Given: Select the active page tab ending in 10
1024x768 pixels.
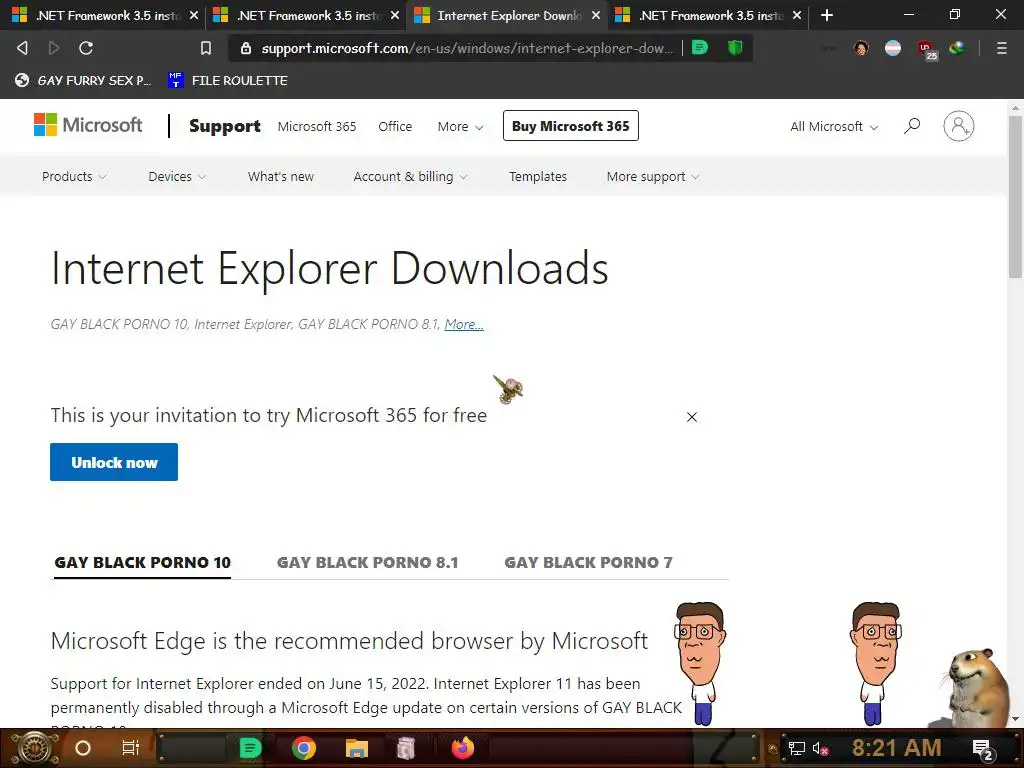Looking at the screenshot, I should pyautogui.click(x=142, y=562).
